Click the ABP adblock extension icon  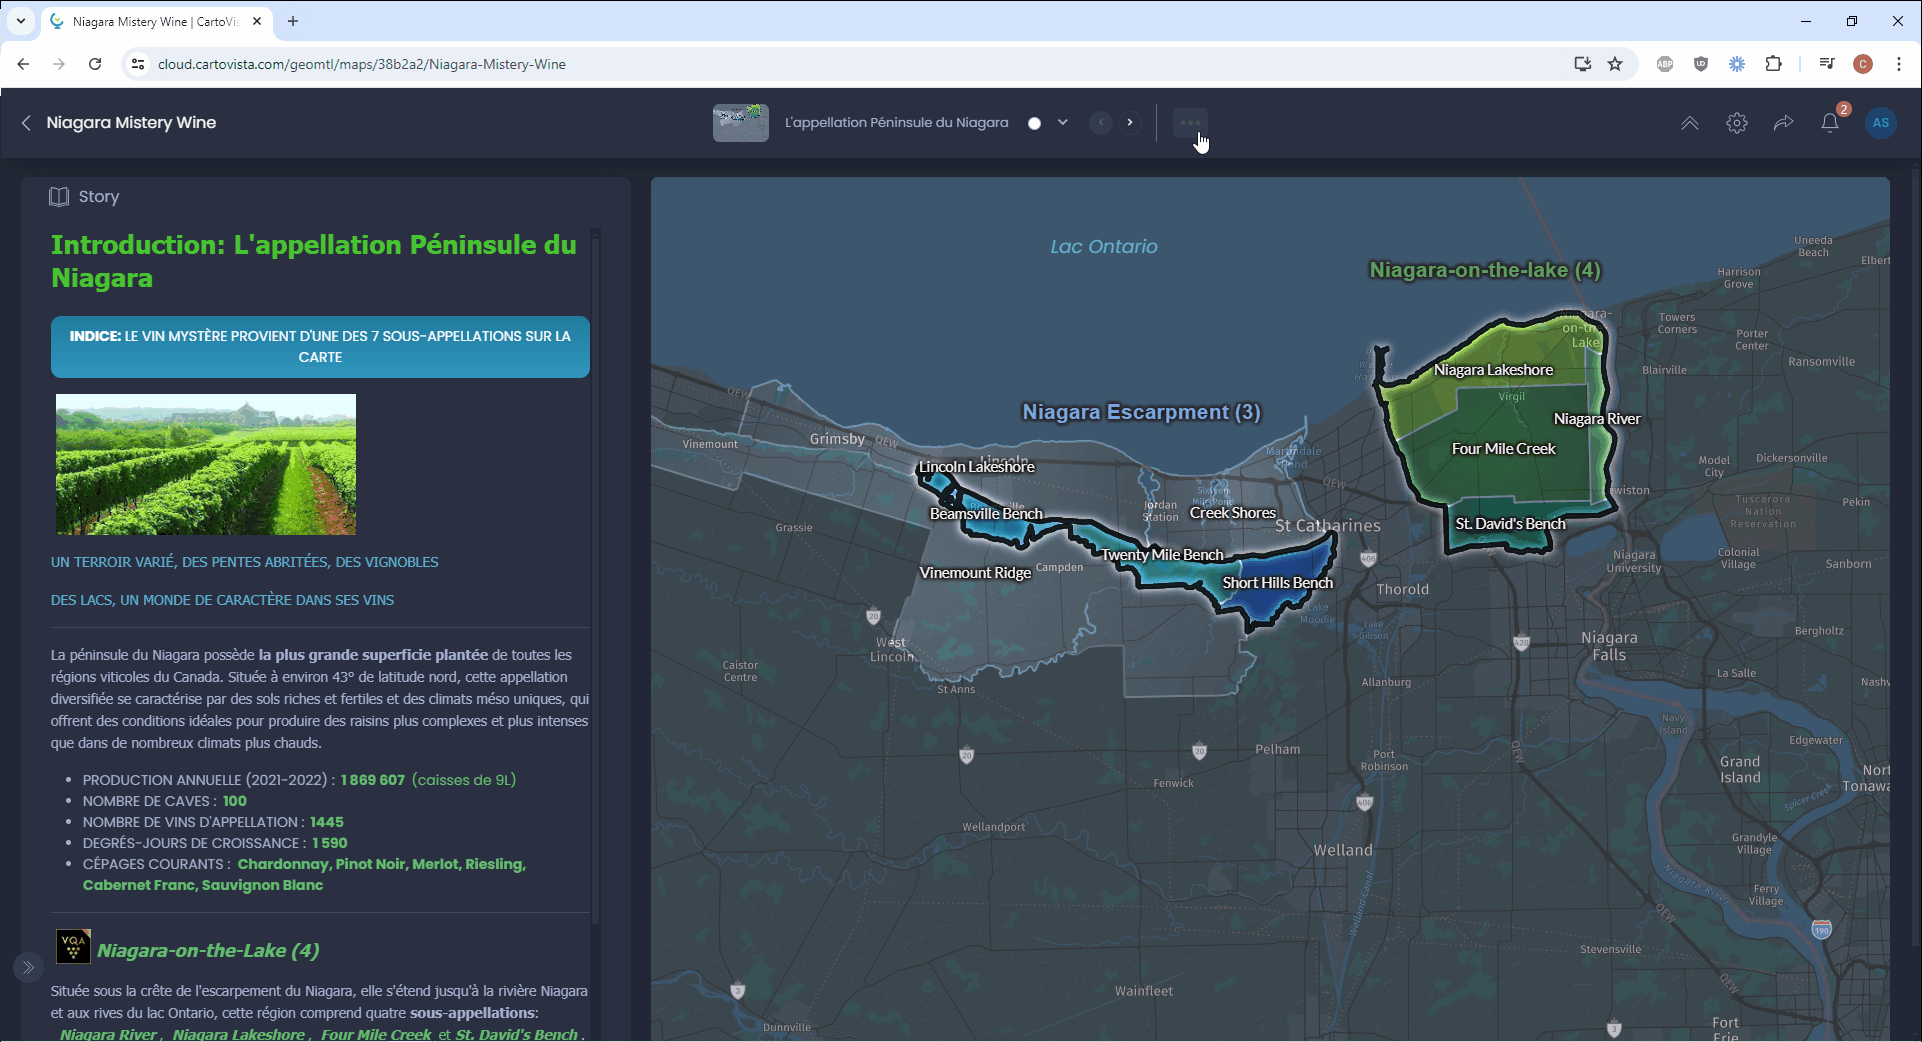pyautogui.click(x=1665, y=64)
